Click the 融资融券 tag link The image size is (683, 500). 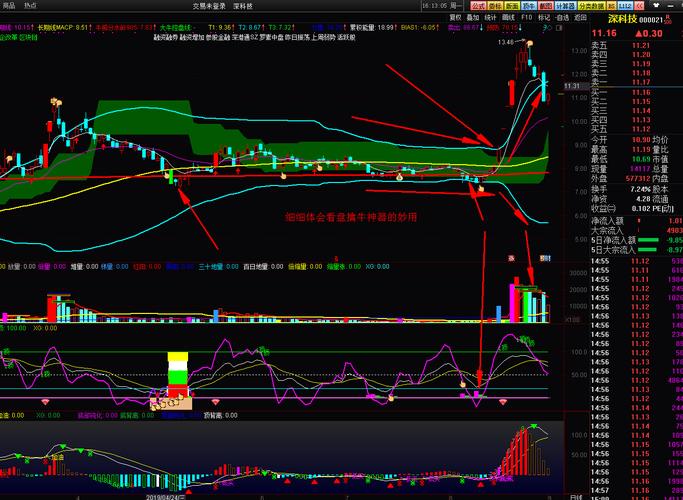(x=163, y=37)
